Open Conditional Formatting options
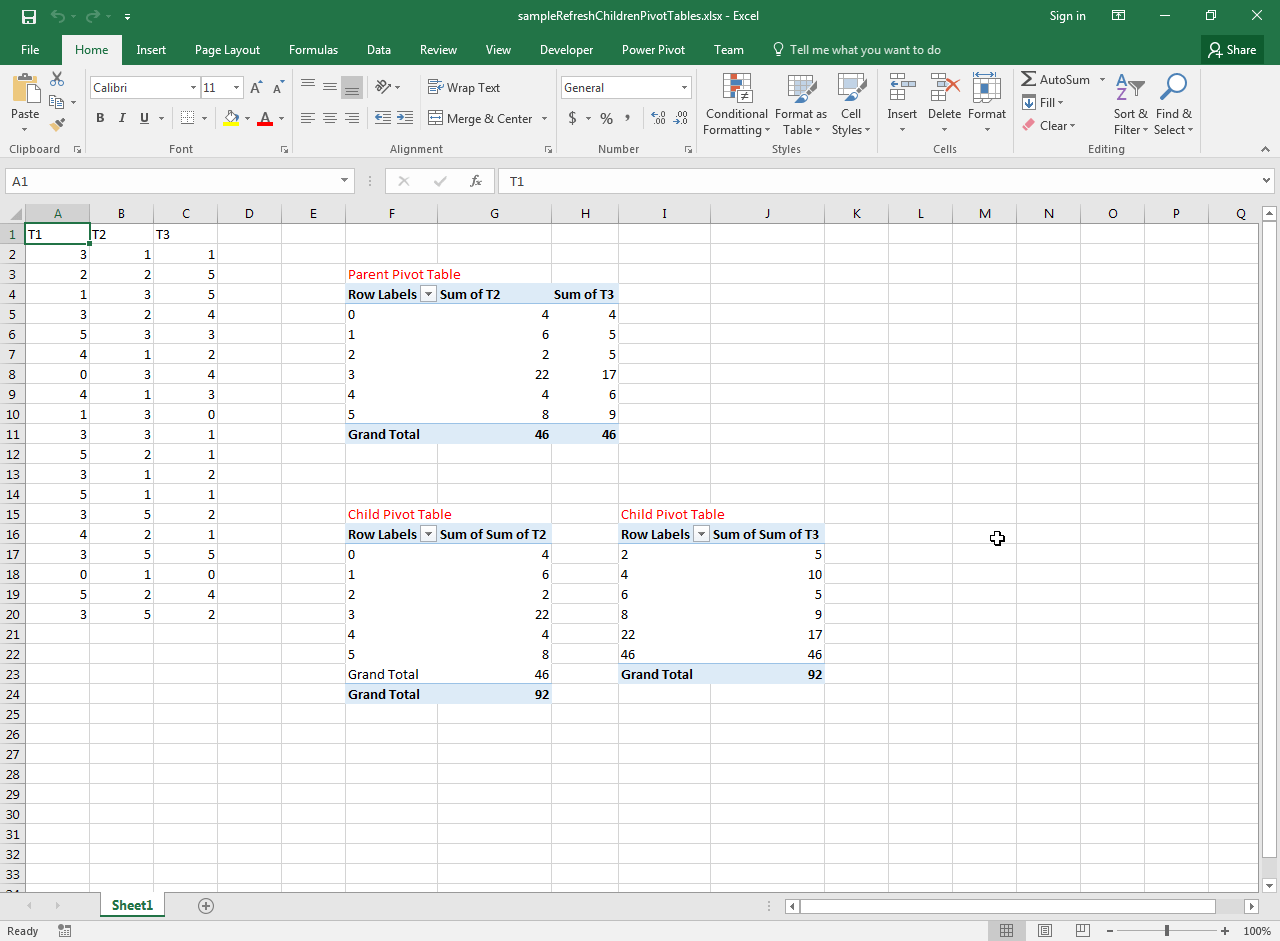 736,104
